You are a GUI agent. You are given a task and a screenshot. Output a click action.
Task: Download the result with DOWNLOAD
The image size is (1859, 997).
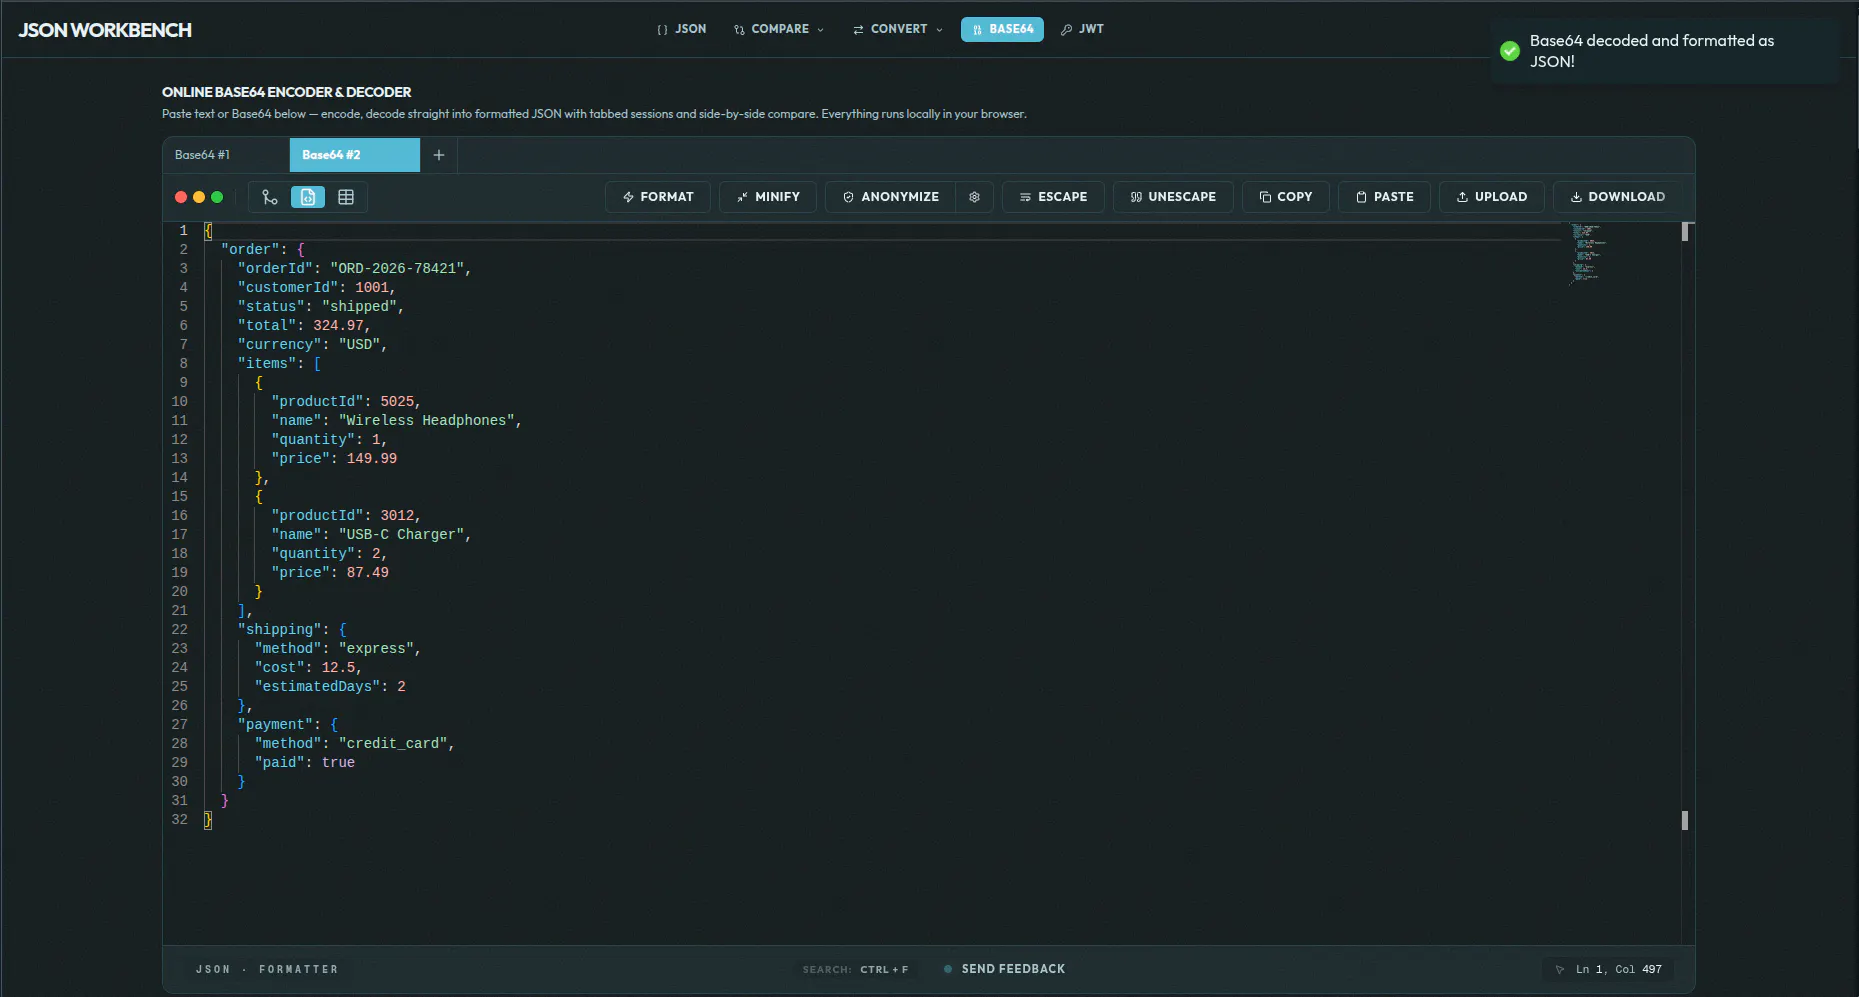(1618, 197)
